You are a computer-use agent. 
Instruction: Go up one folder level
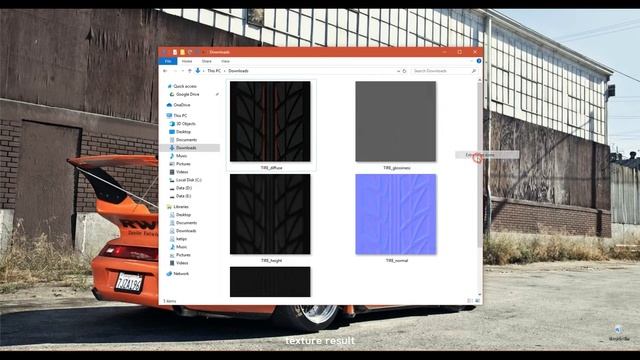(189, 71)
